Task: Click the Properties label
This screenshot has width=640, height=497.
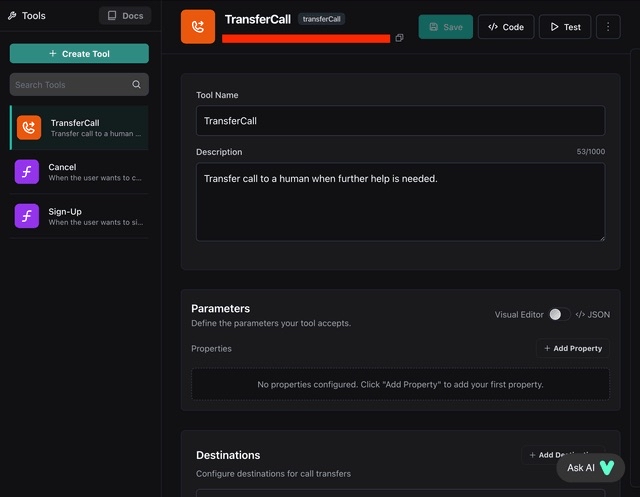Action: coord(211,349)
